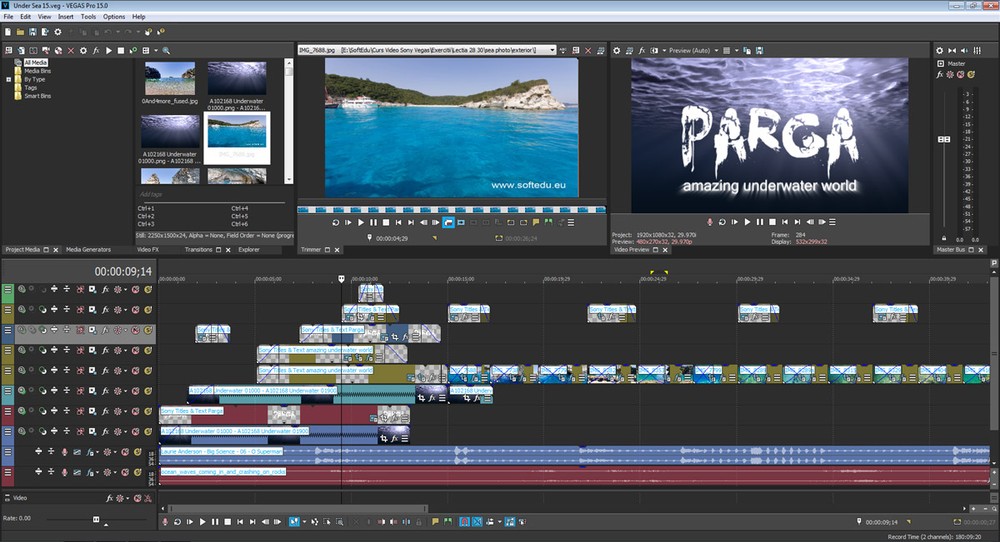Open Video Preview properties gear icon
The image size is (1000, 542).
tap(617, 50)
